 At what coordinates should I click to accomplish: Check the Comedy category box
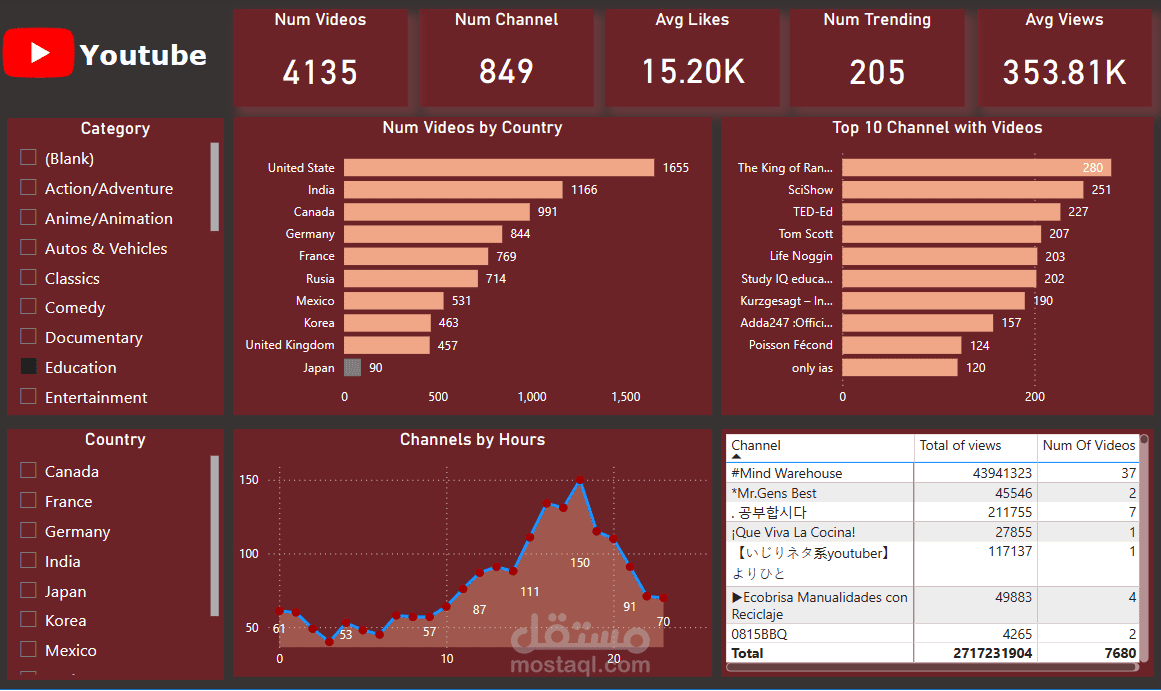28,306
